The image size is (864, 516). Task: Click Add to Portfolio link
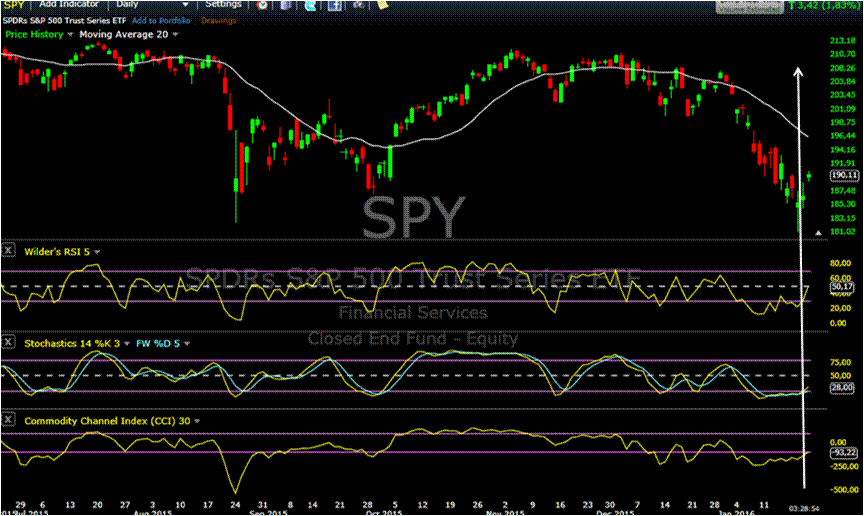click(x=161, y=20)
